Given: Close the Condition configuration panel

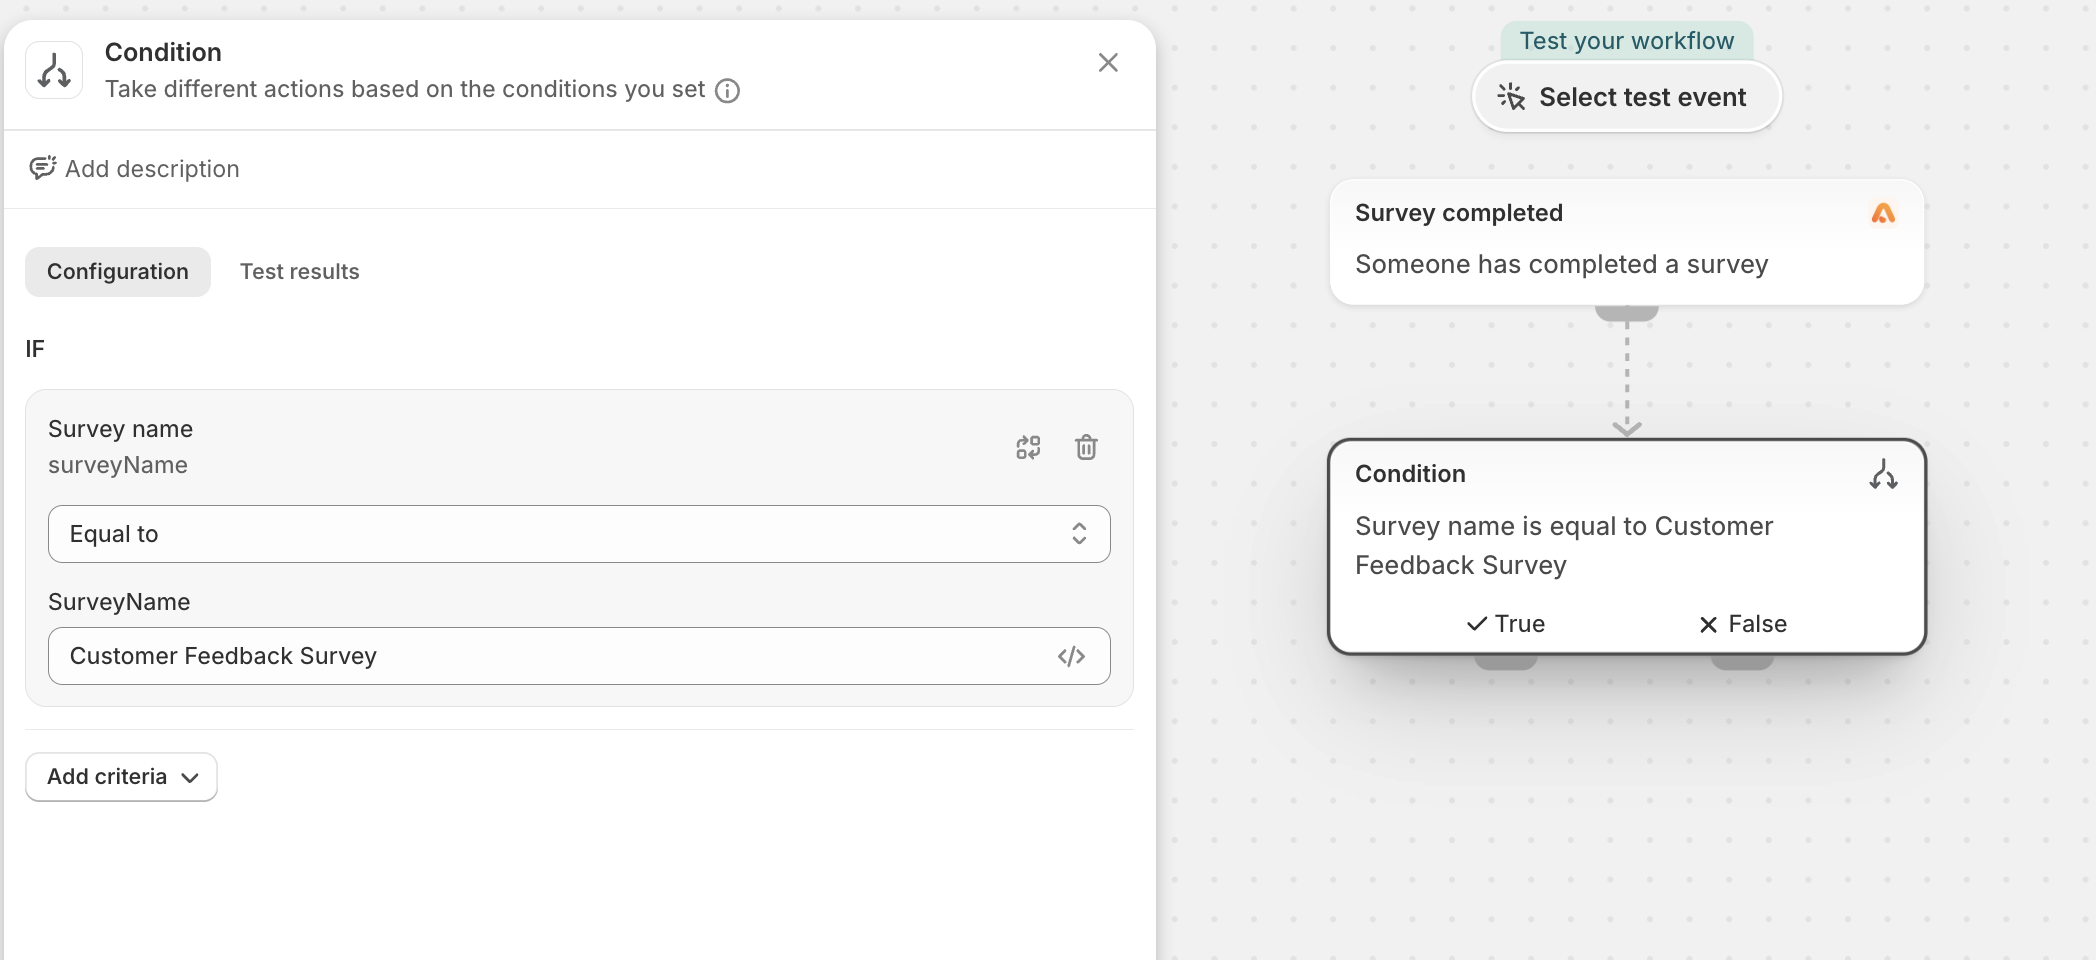Looking at the screenshot, I should click(x=1108, y=63).
